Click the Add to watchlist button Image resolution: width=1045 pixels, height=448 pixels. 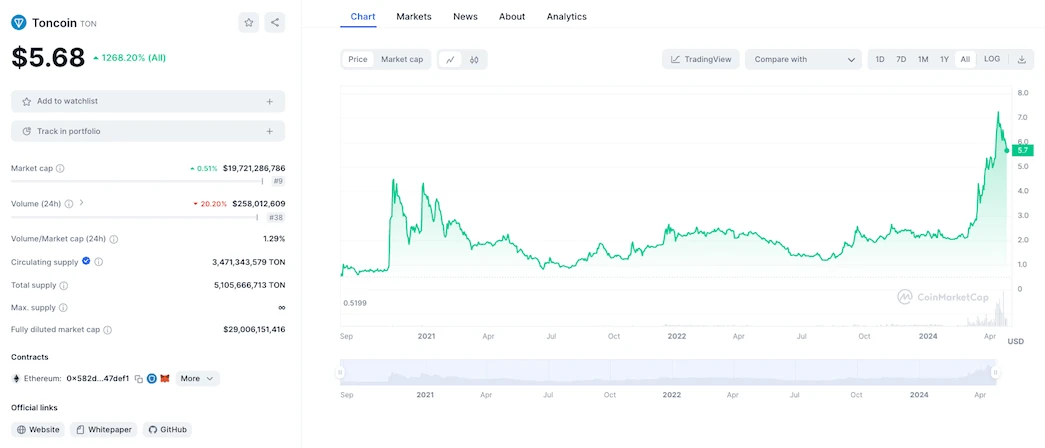click(x=148, y=101)
